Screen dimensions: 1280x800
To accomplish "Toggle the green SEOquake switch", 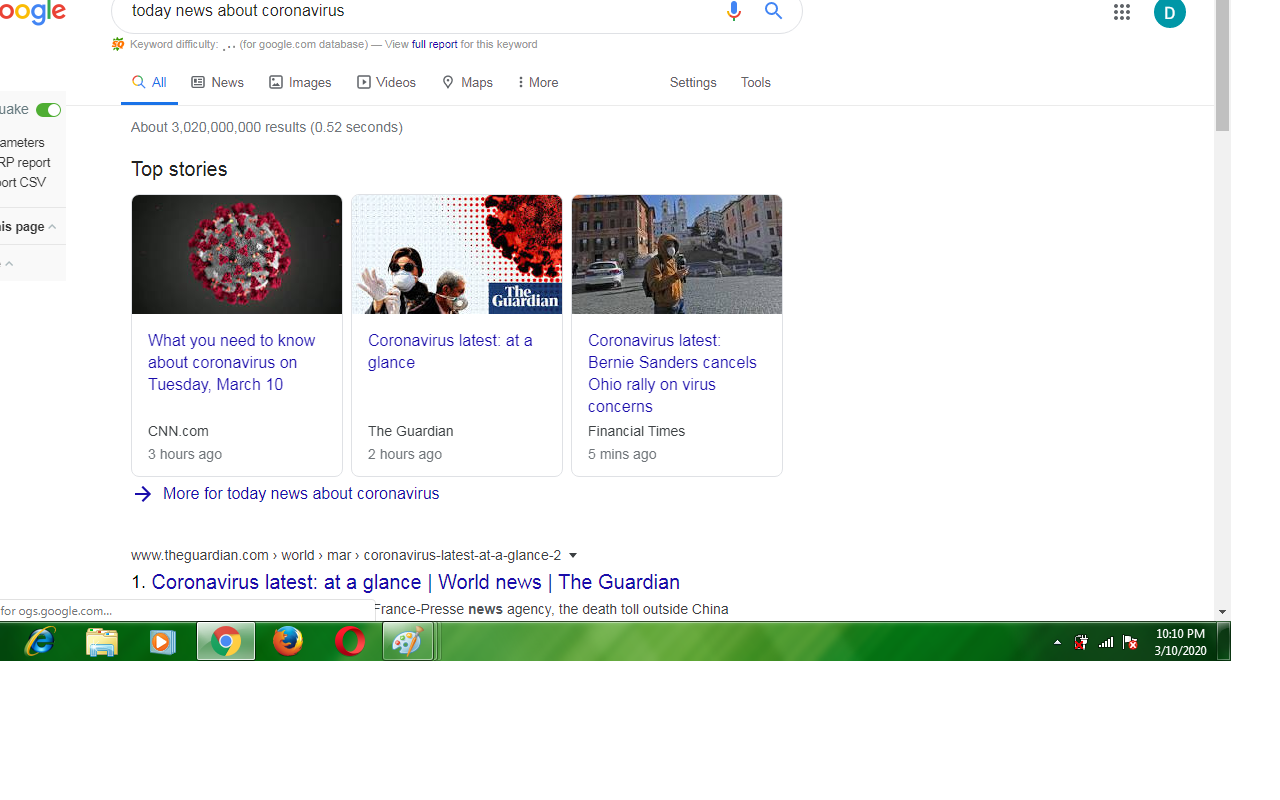I will 48,110.
